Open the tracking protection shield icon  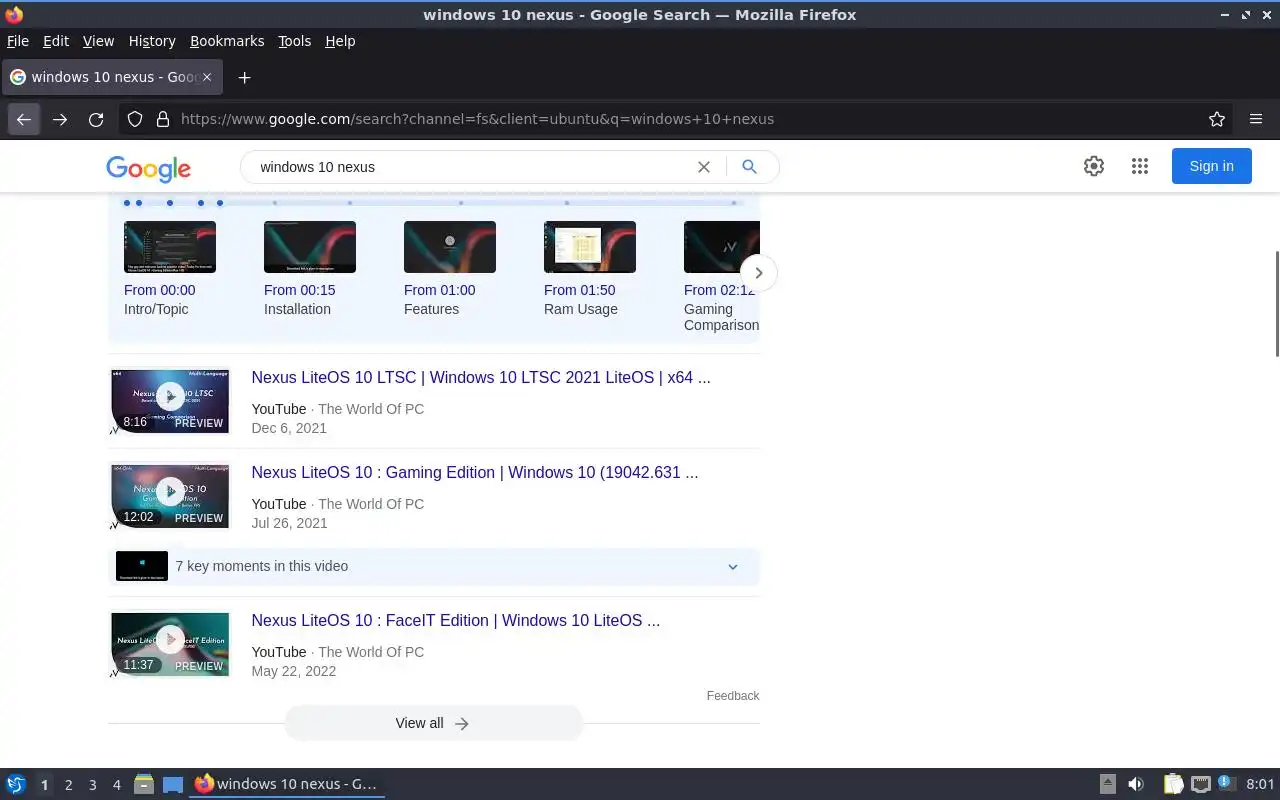click(x=135, y=119)
